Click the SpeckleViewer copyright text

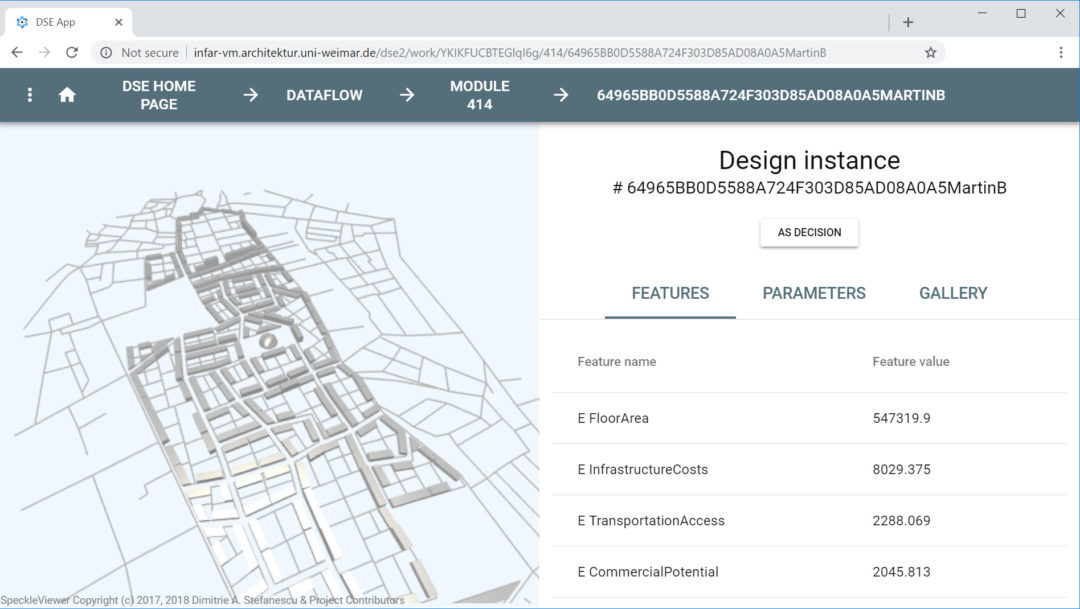tap(202, 600)
